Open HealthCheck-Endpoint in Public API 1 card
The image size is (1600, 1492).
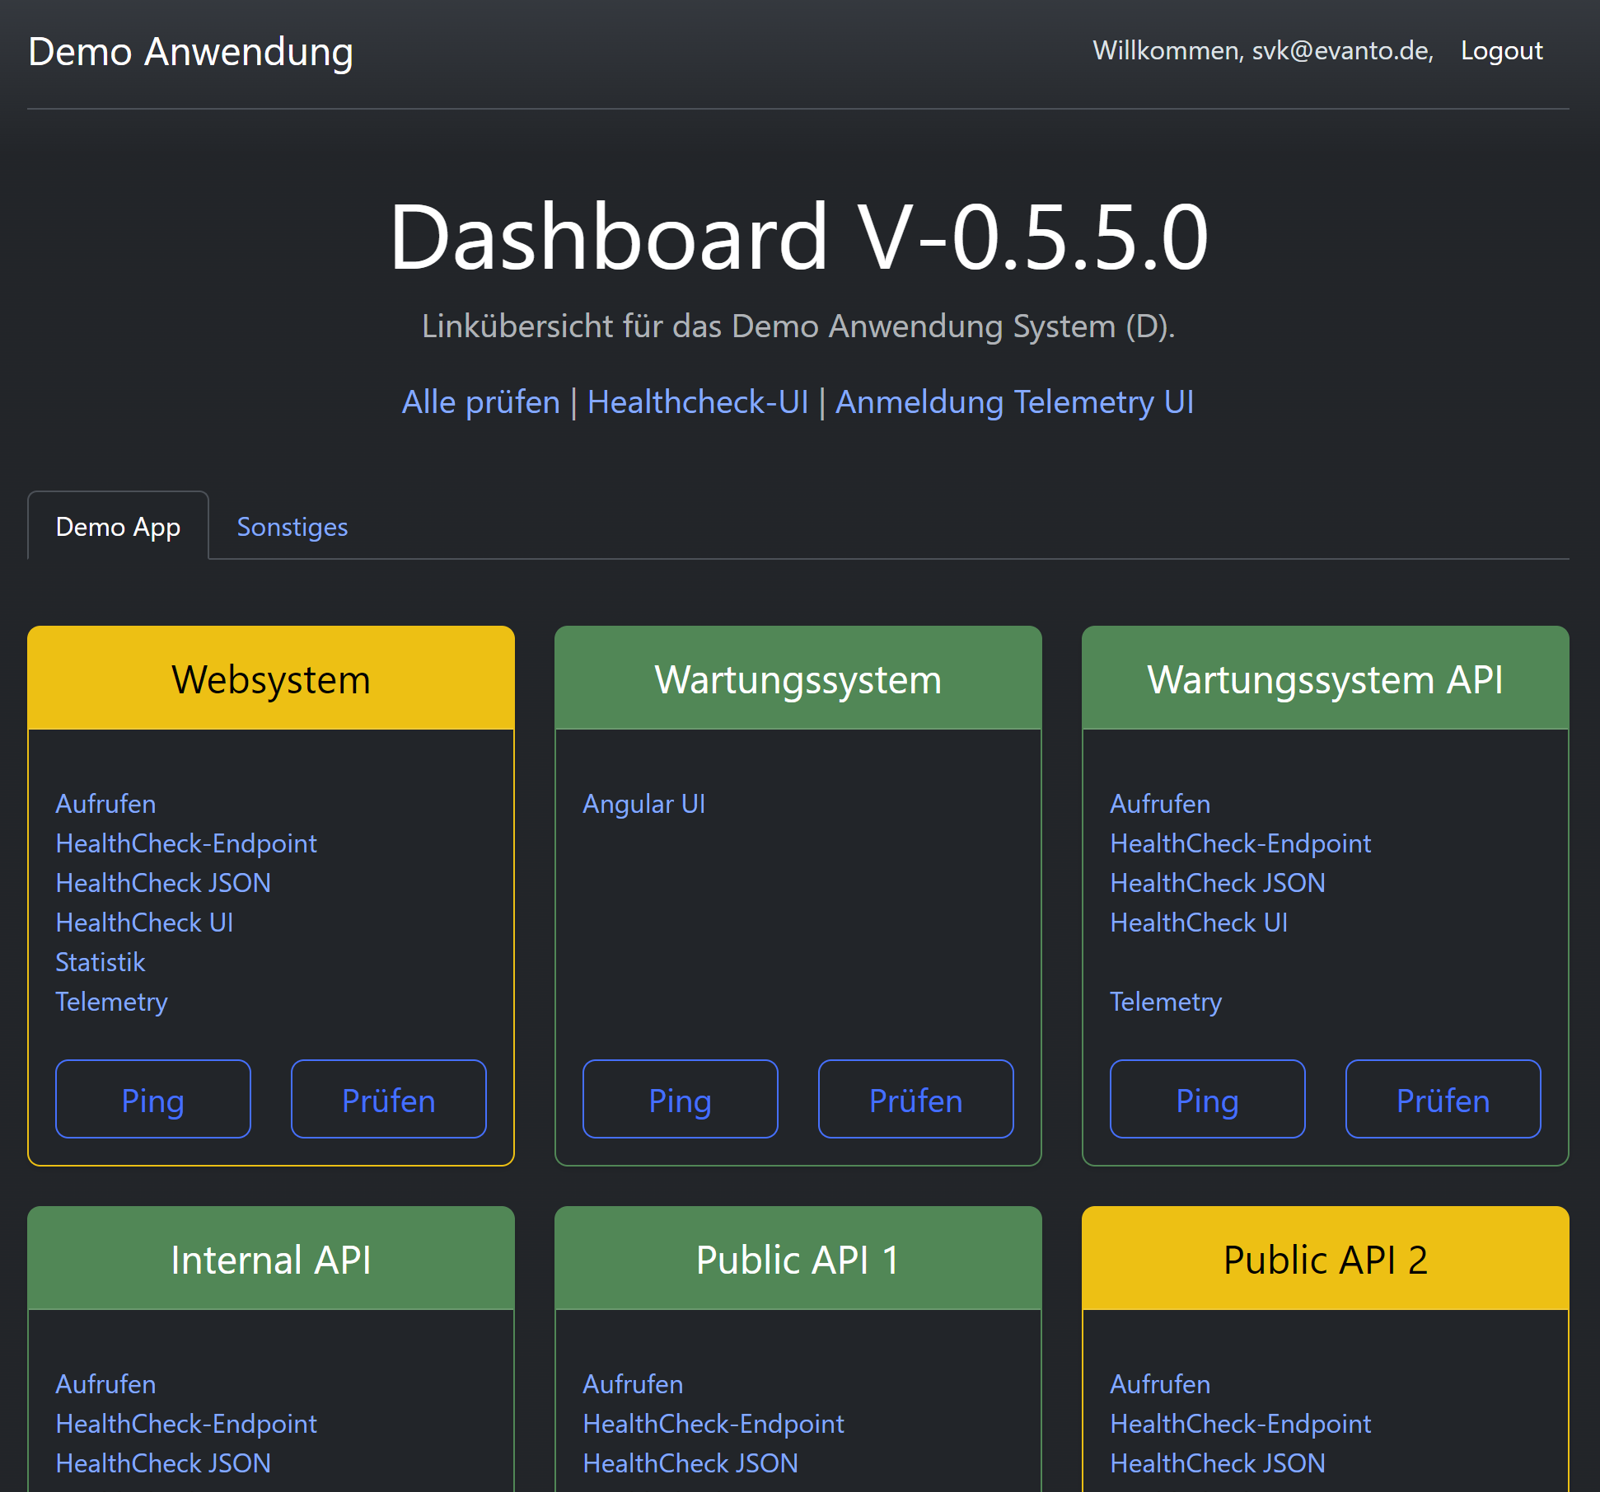713,1424
